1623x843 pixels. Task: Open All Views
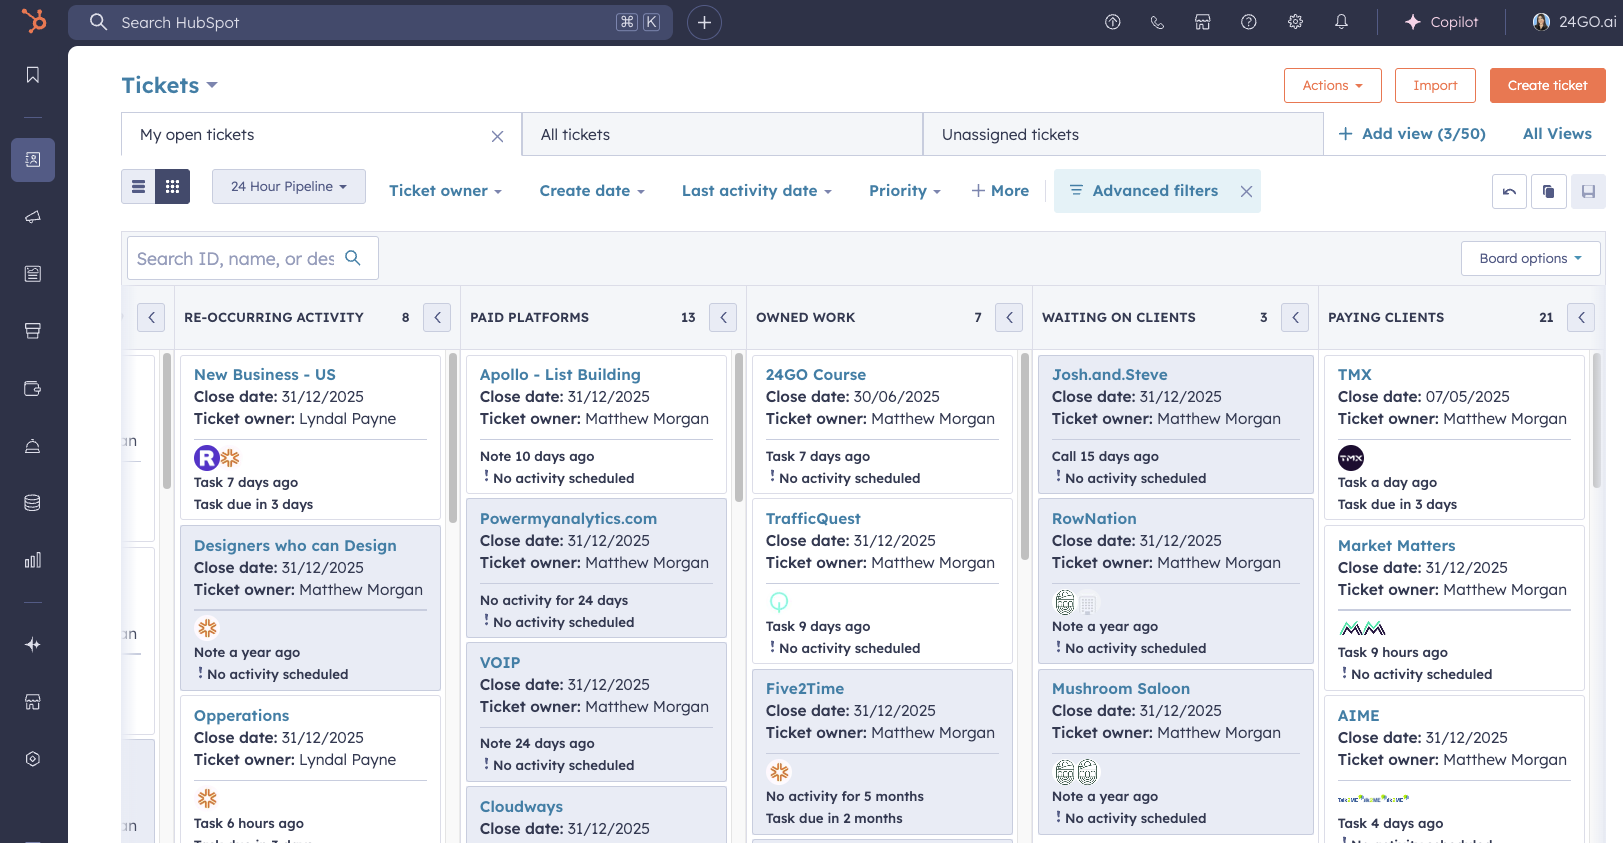pyautogui.click(x=1557, y=134)
